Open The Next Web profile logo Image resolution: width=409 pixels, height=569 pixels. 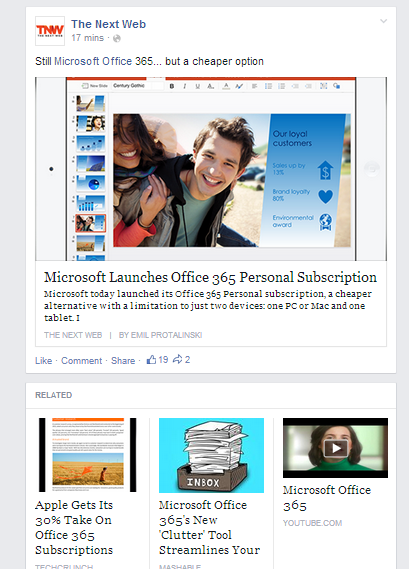(x=50, y=31)
